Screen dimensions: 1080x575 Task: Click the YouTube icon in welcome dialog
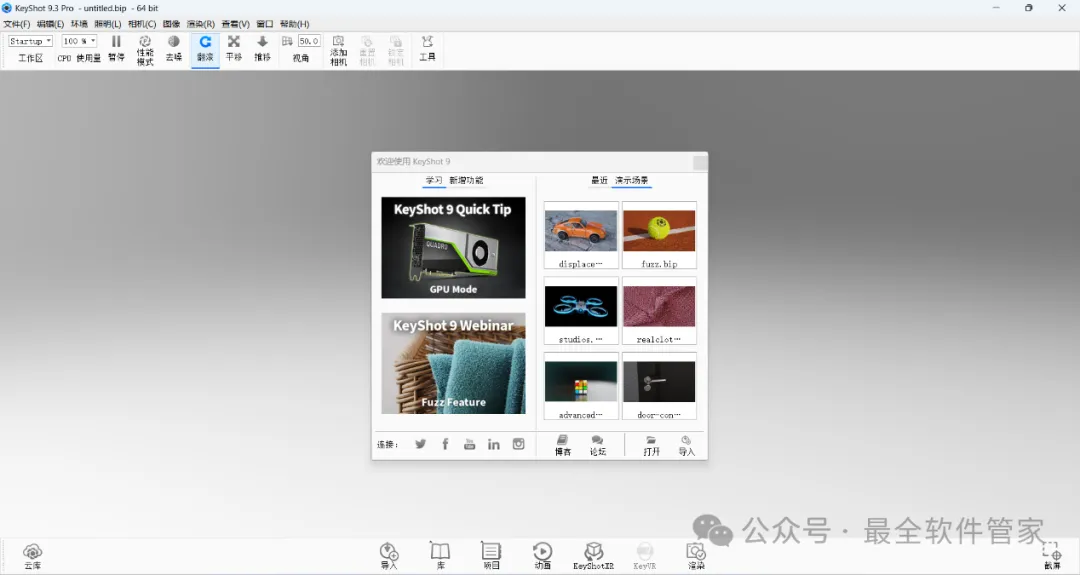[469, 444]
